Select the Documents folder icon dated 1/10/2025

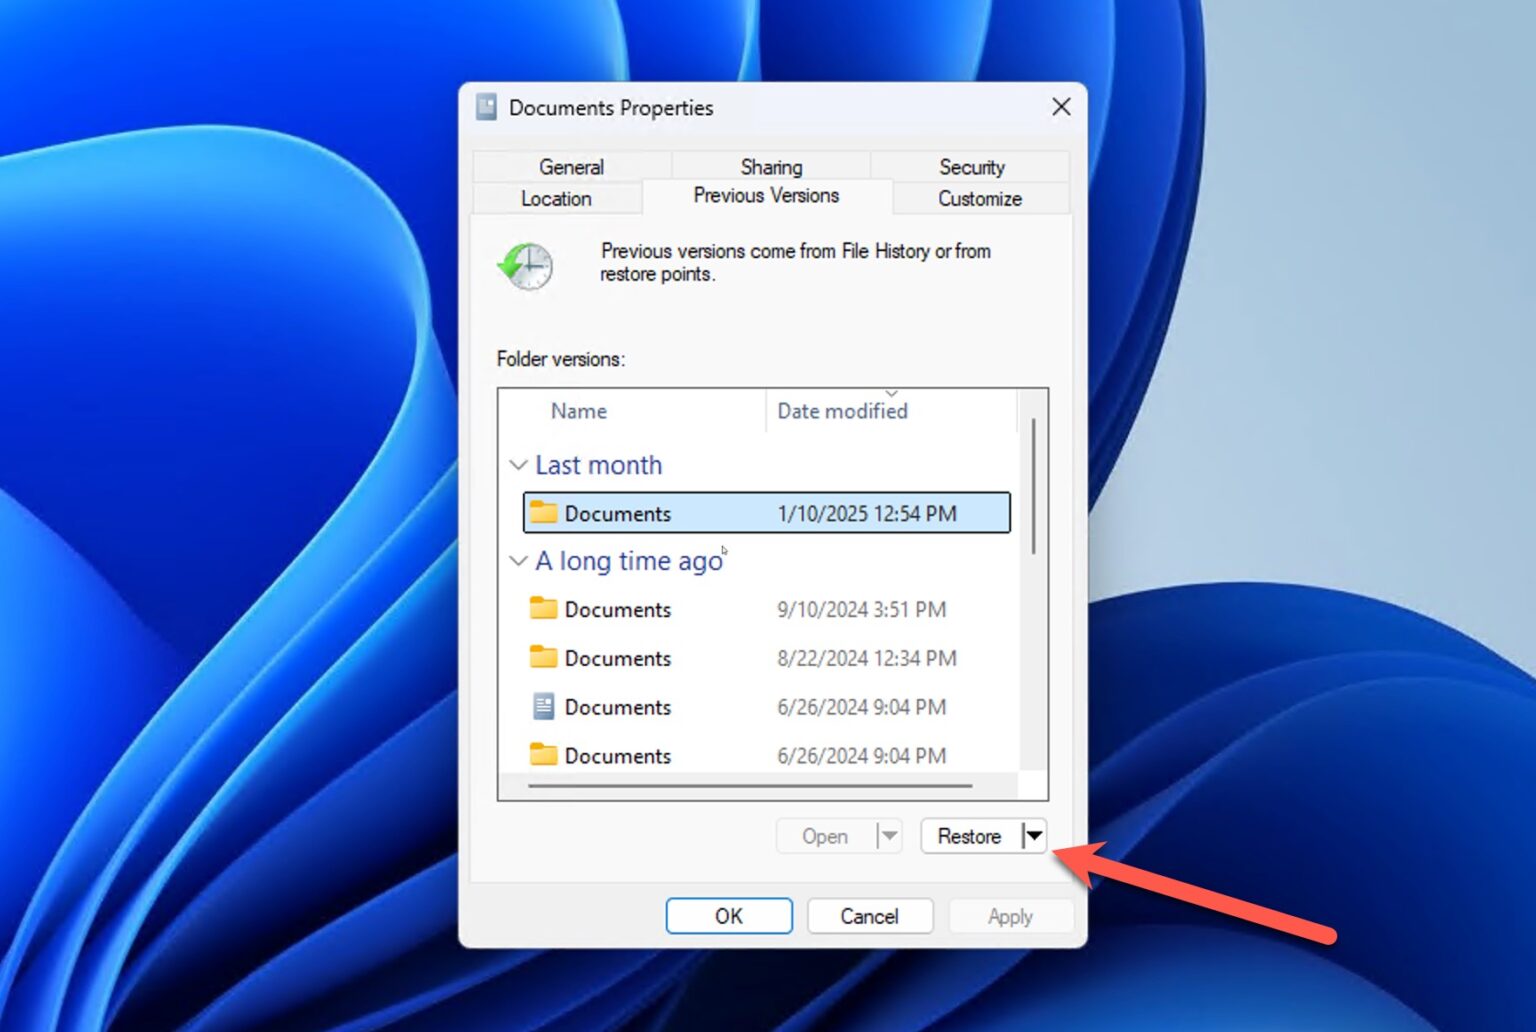pyautogui.click(x=543, y=513)
